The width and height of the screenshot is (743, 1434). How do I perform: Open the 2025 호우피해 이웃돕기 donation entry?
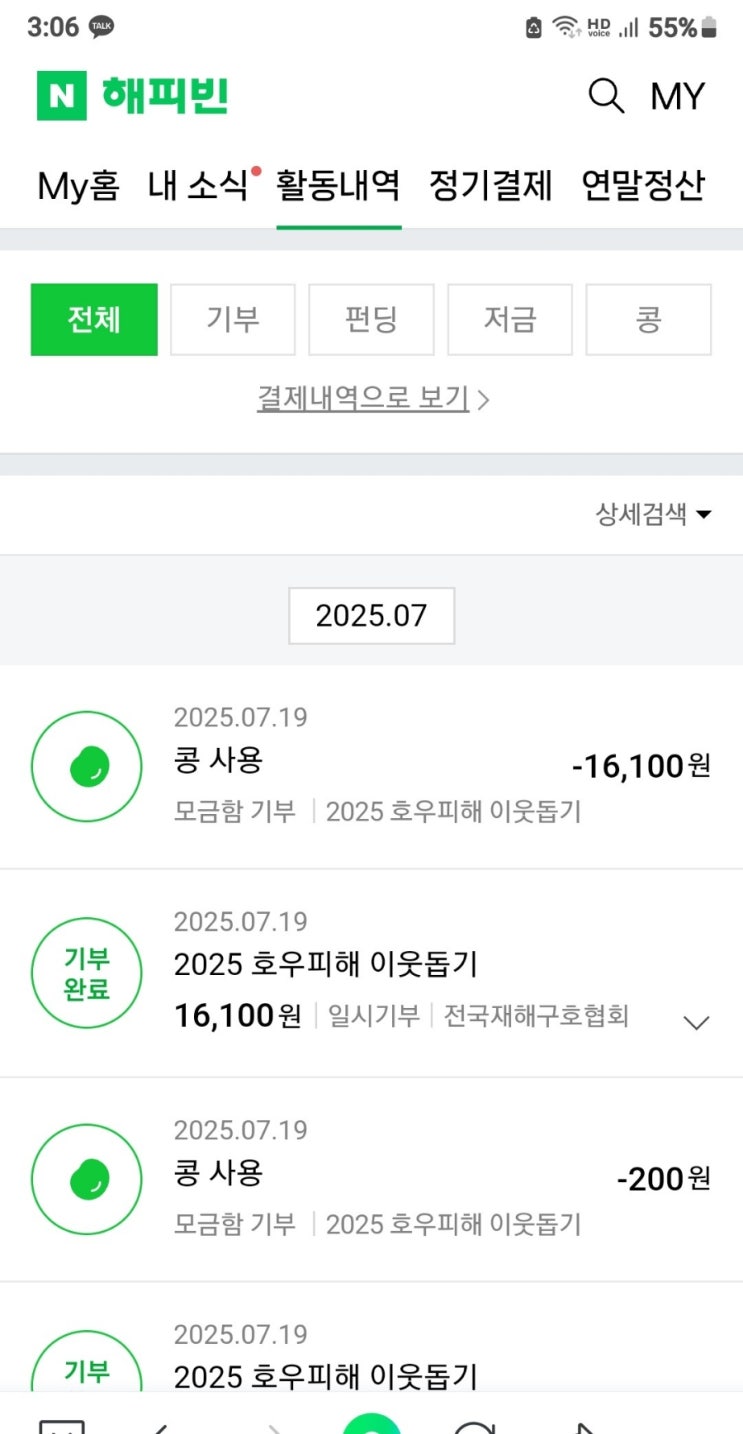(326, 965)
